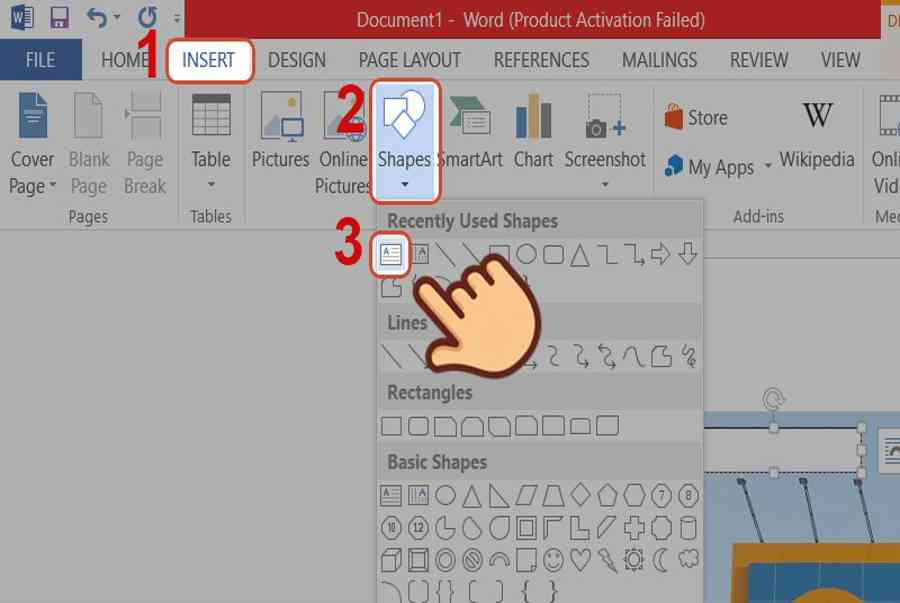Select the Freeform shape in Lines
Image resolution: width=900 pixels, height=603 pixels.
(x=661, y=356)
